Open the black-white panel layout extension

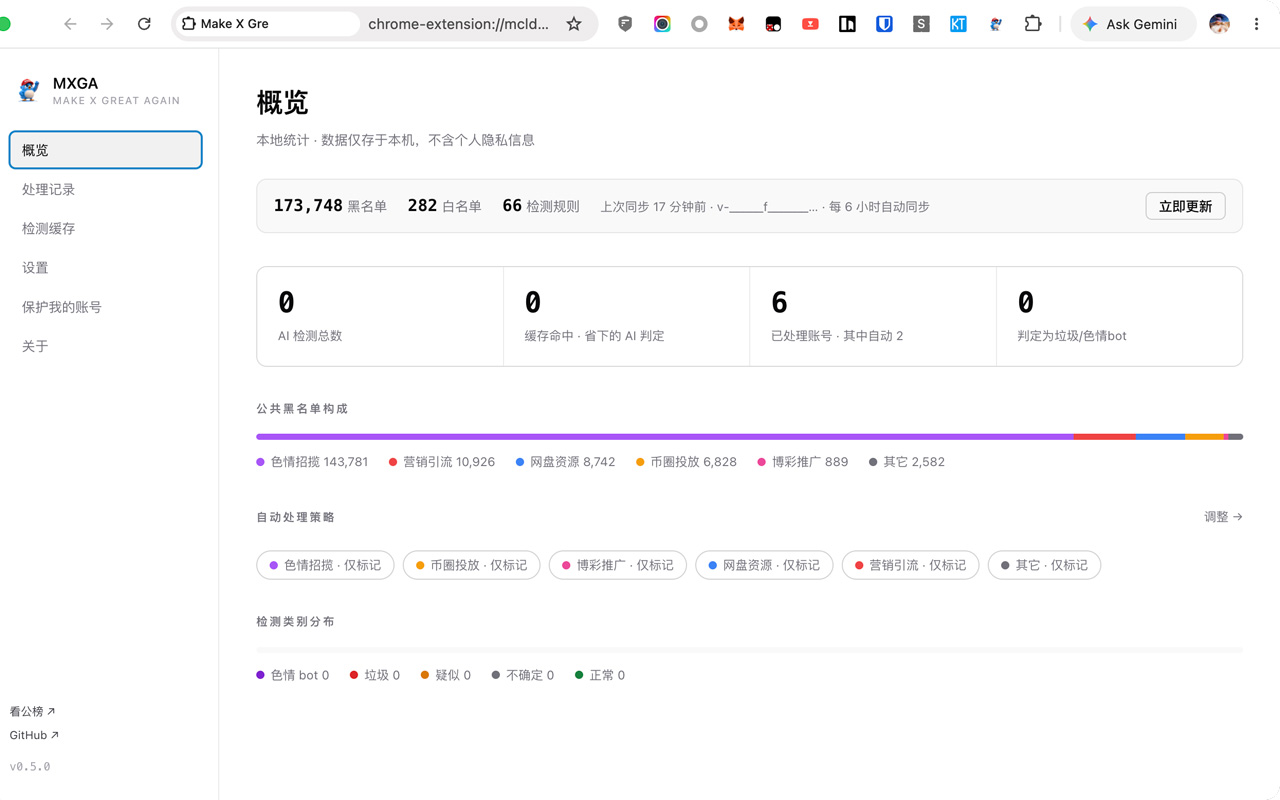point(847,24)
